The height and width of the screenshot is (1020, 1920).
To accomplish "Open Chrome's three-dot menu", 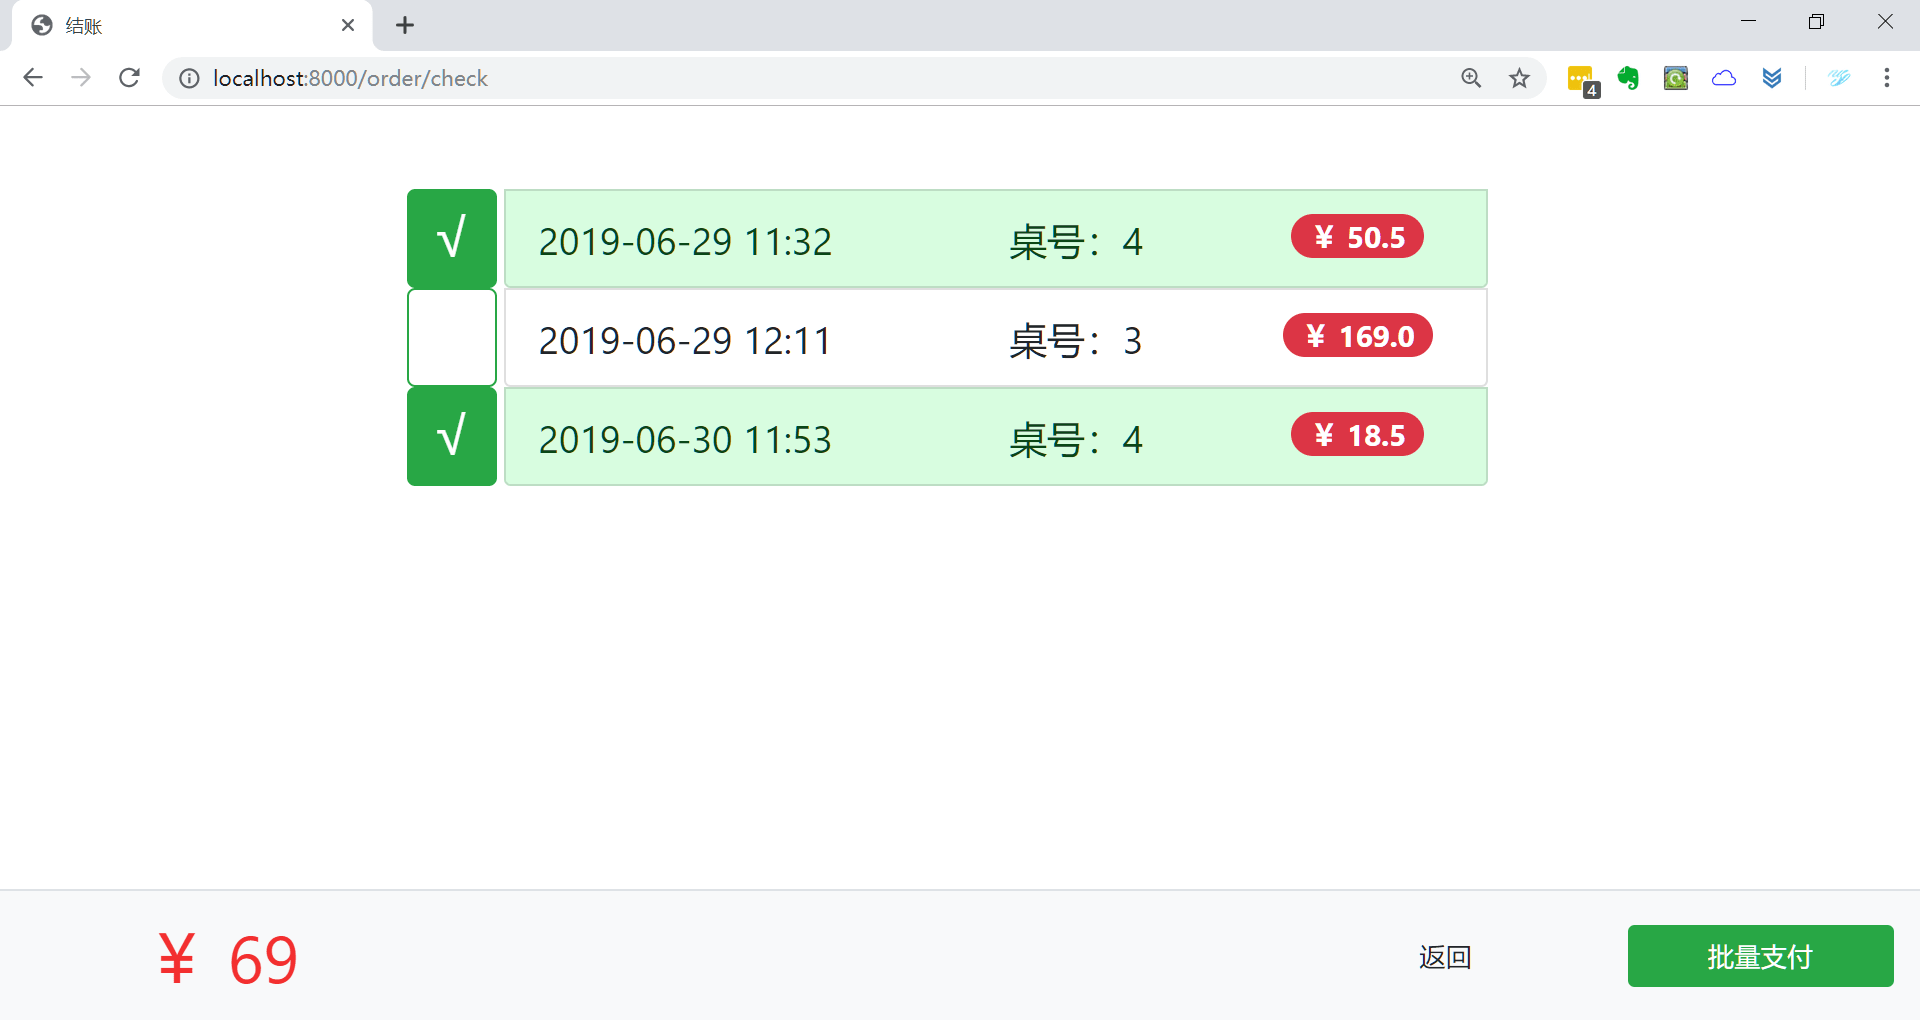I will pyautogui.click(x=1888, y=78).
